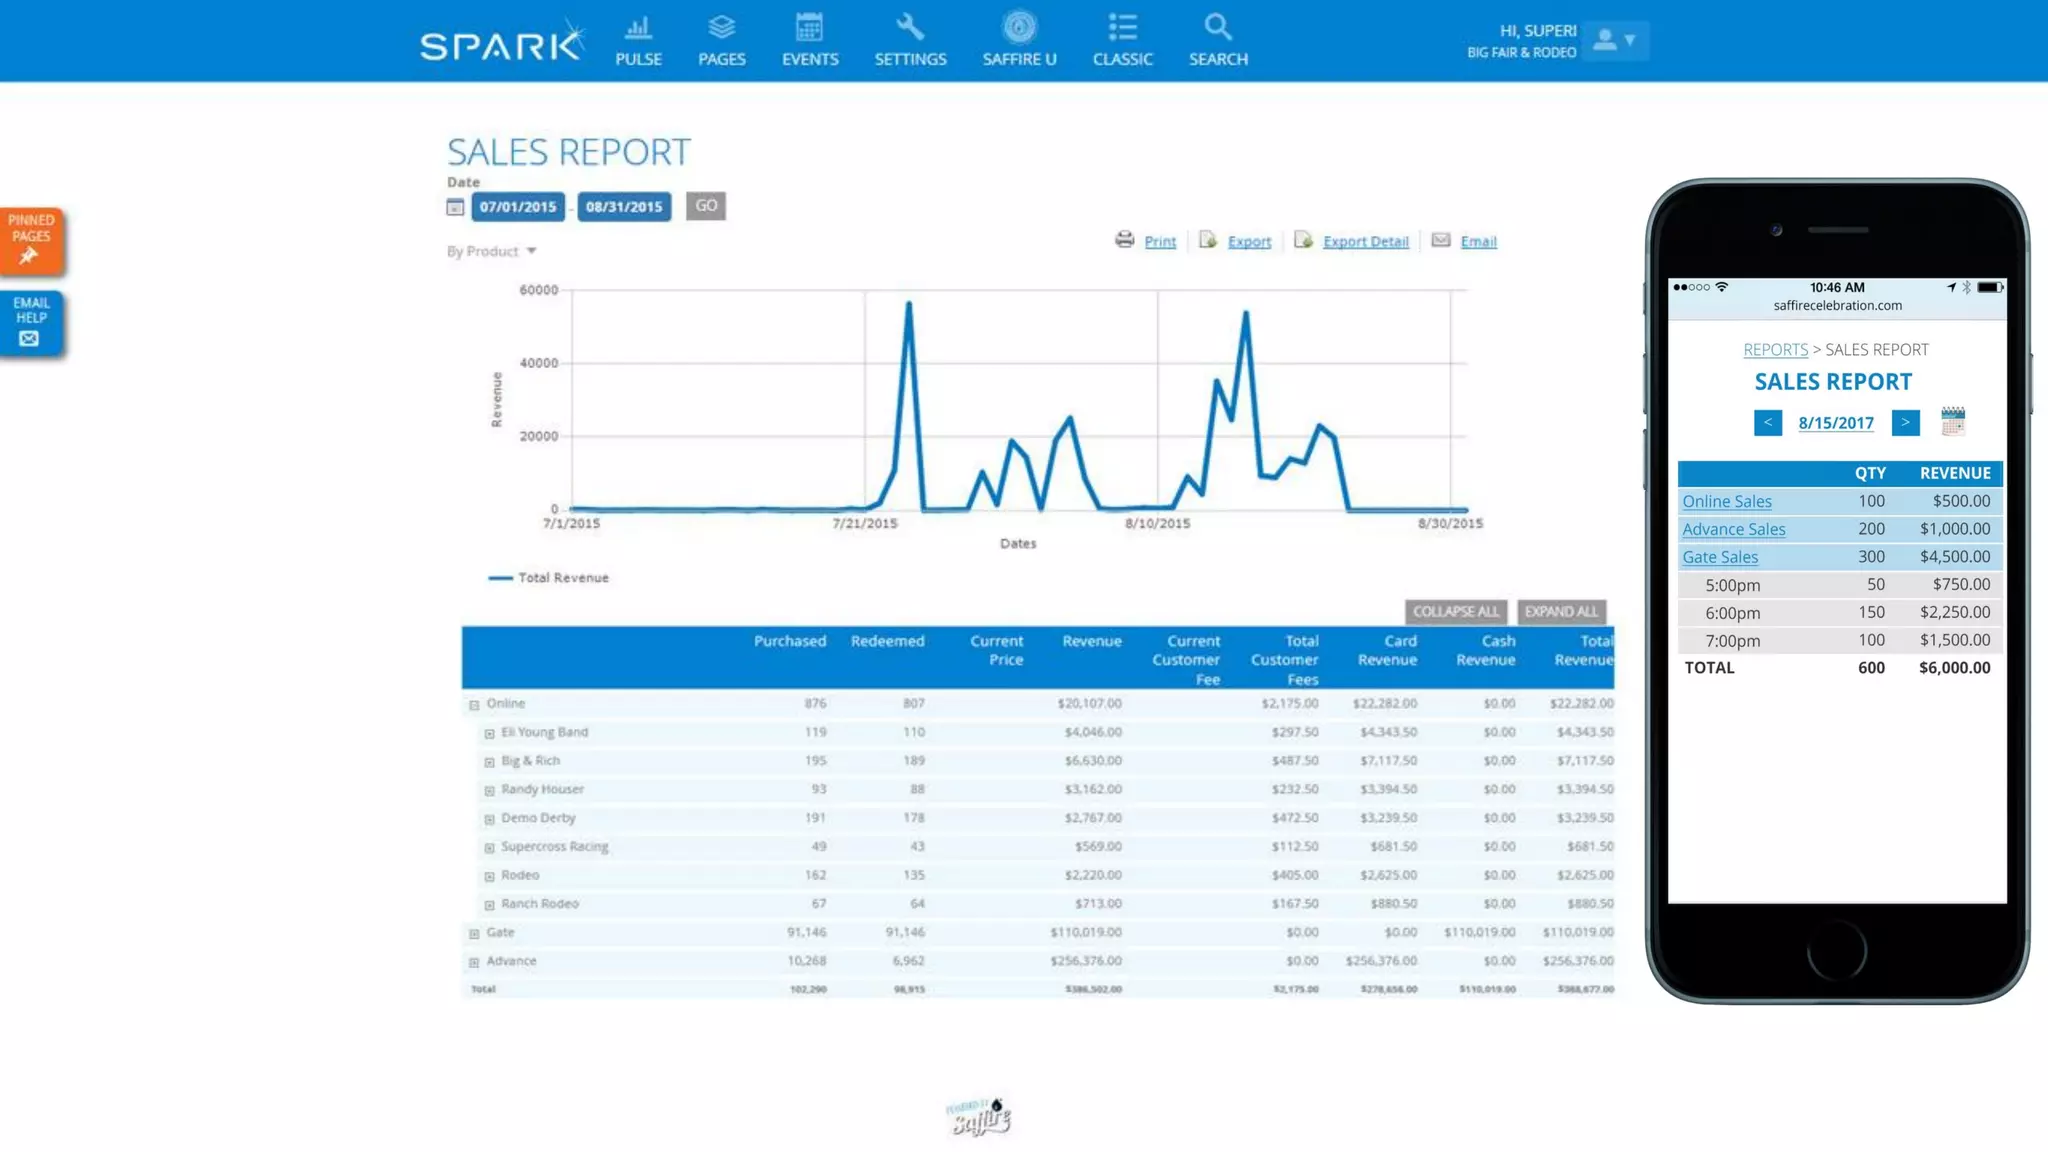Tap calendar icon on phone report
The image size is (2048, 1152).
pos(1952,421)
